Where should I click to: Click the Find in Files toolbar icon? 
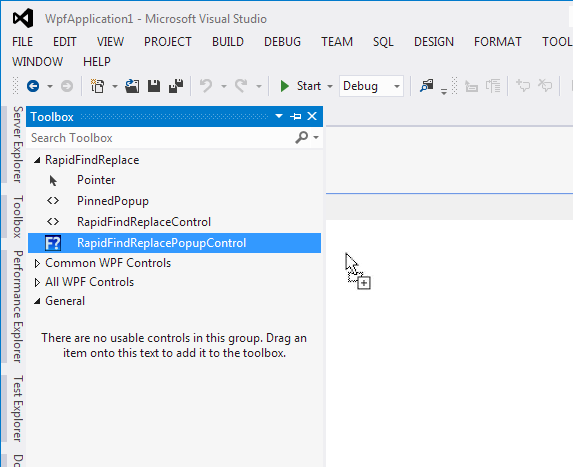point(426,86)
